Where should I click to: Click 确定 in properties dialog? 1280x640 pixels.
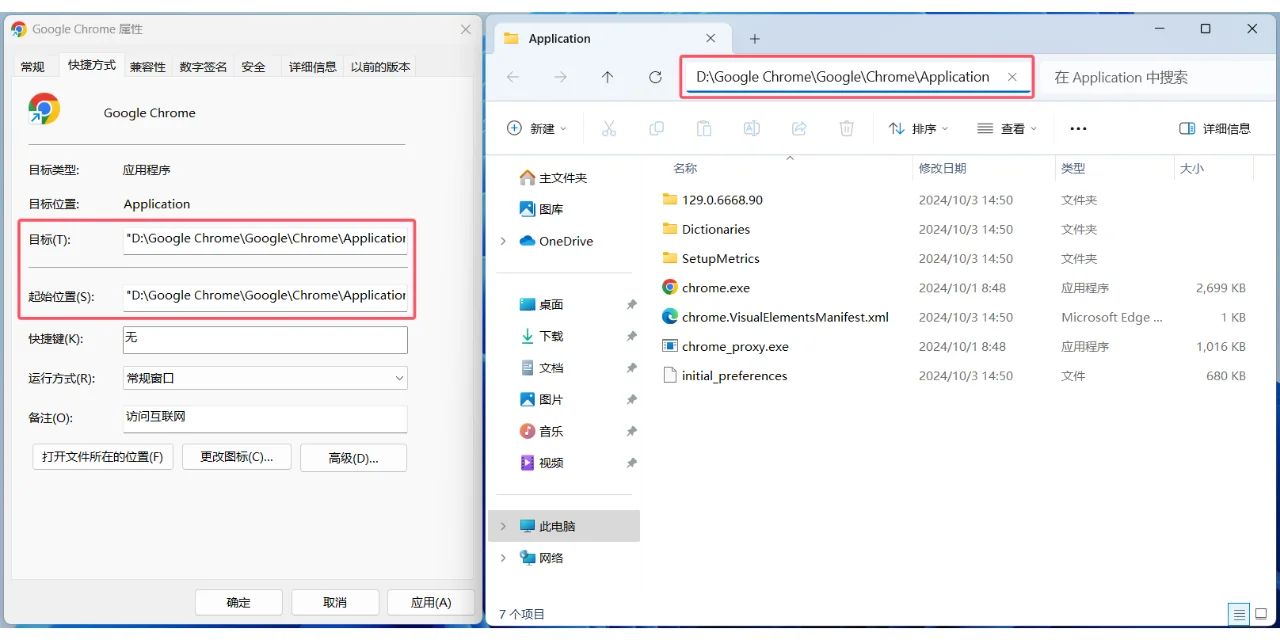point(239,602)
